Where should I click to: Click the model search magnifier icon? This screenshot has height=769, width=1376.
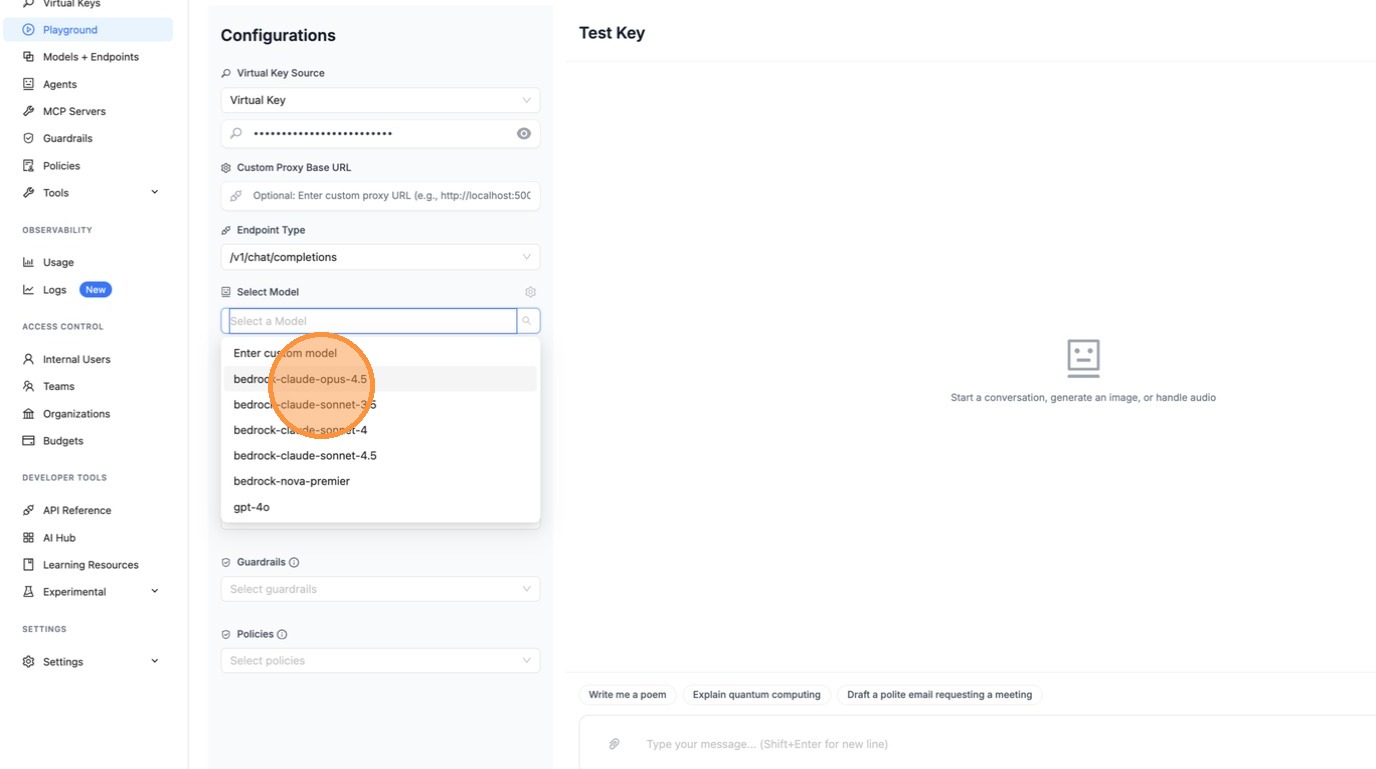click(x=527, y=321)
